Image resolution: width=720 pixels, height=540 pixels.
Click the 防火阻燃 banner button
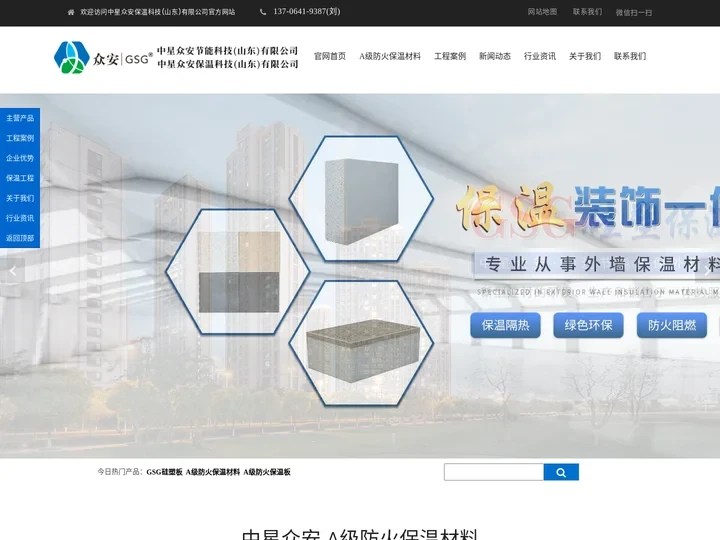click(671, 325)
